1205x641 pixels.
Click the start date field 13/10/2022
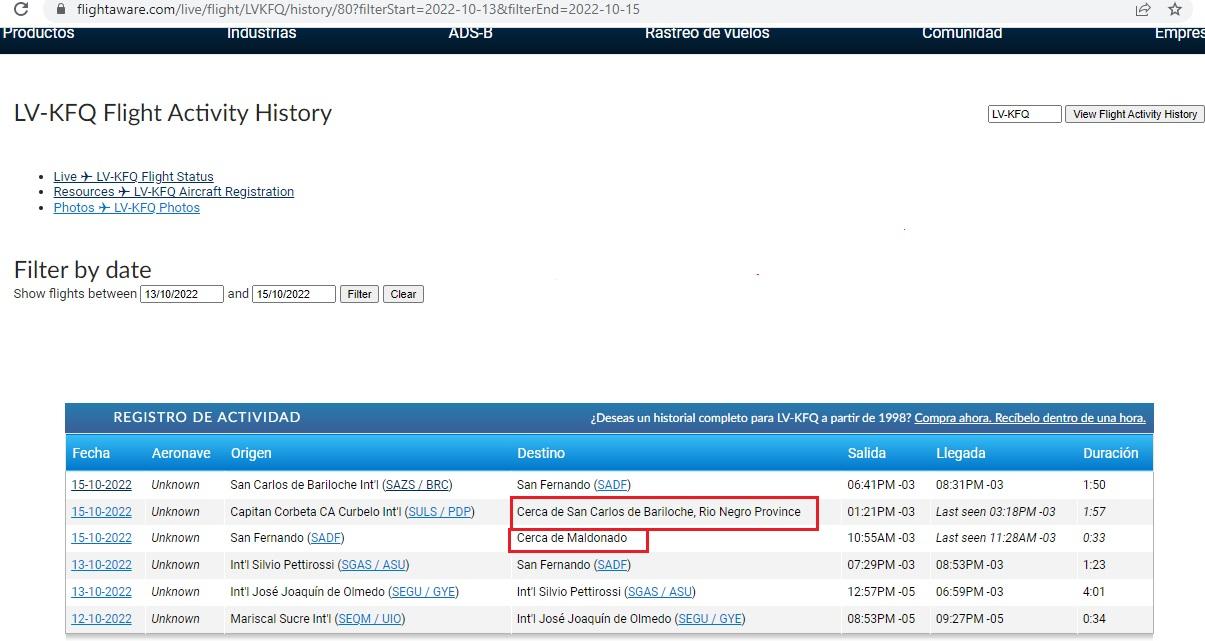click(x=181, y=294)
